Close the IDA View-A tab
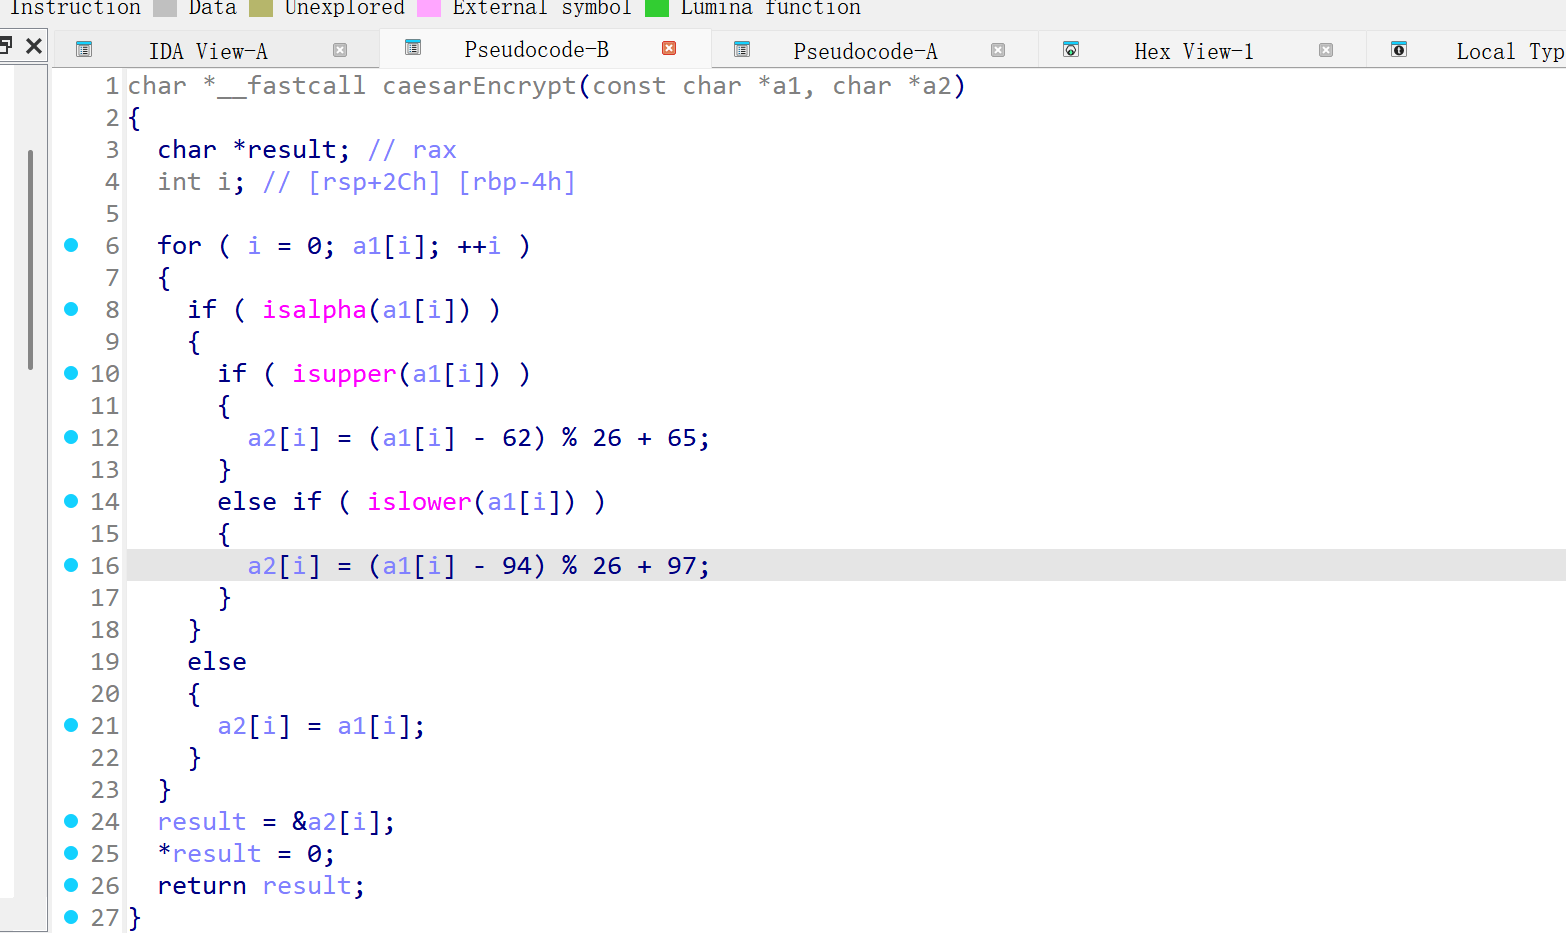The image size is (1566, 933). [340, 50]
